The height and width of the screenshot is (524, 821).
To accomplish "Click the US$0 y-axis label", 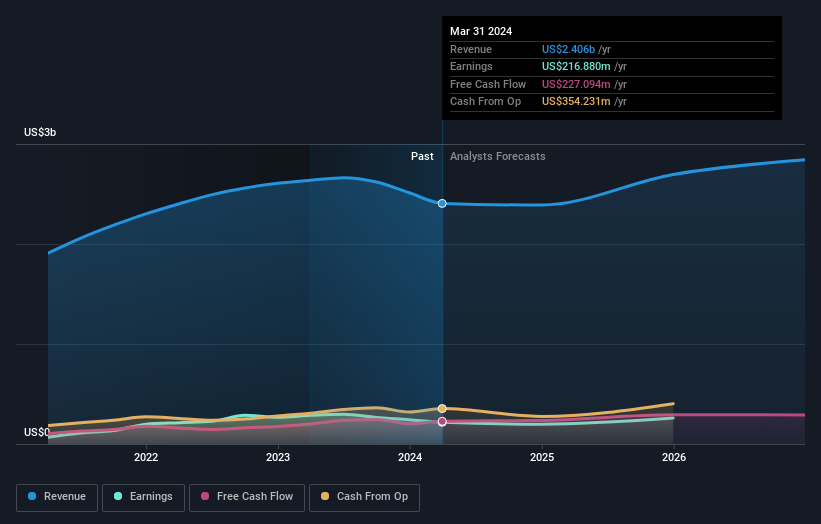I will pos(37,432).
